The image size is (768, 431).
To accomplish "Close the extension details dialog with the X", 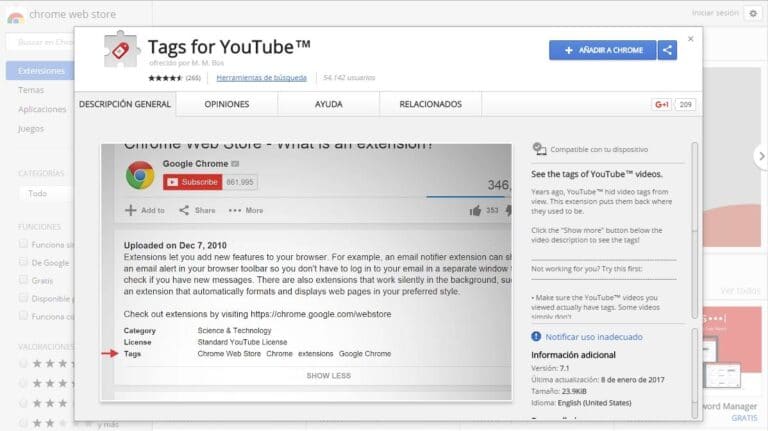I will click(690, 39).
